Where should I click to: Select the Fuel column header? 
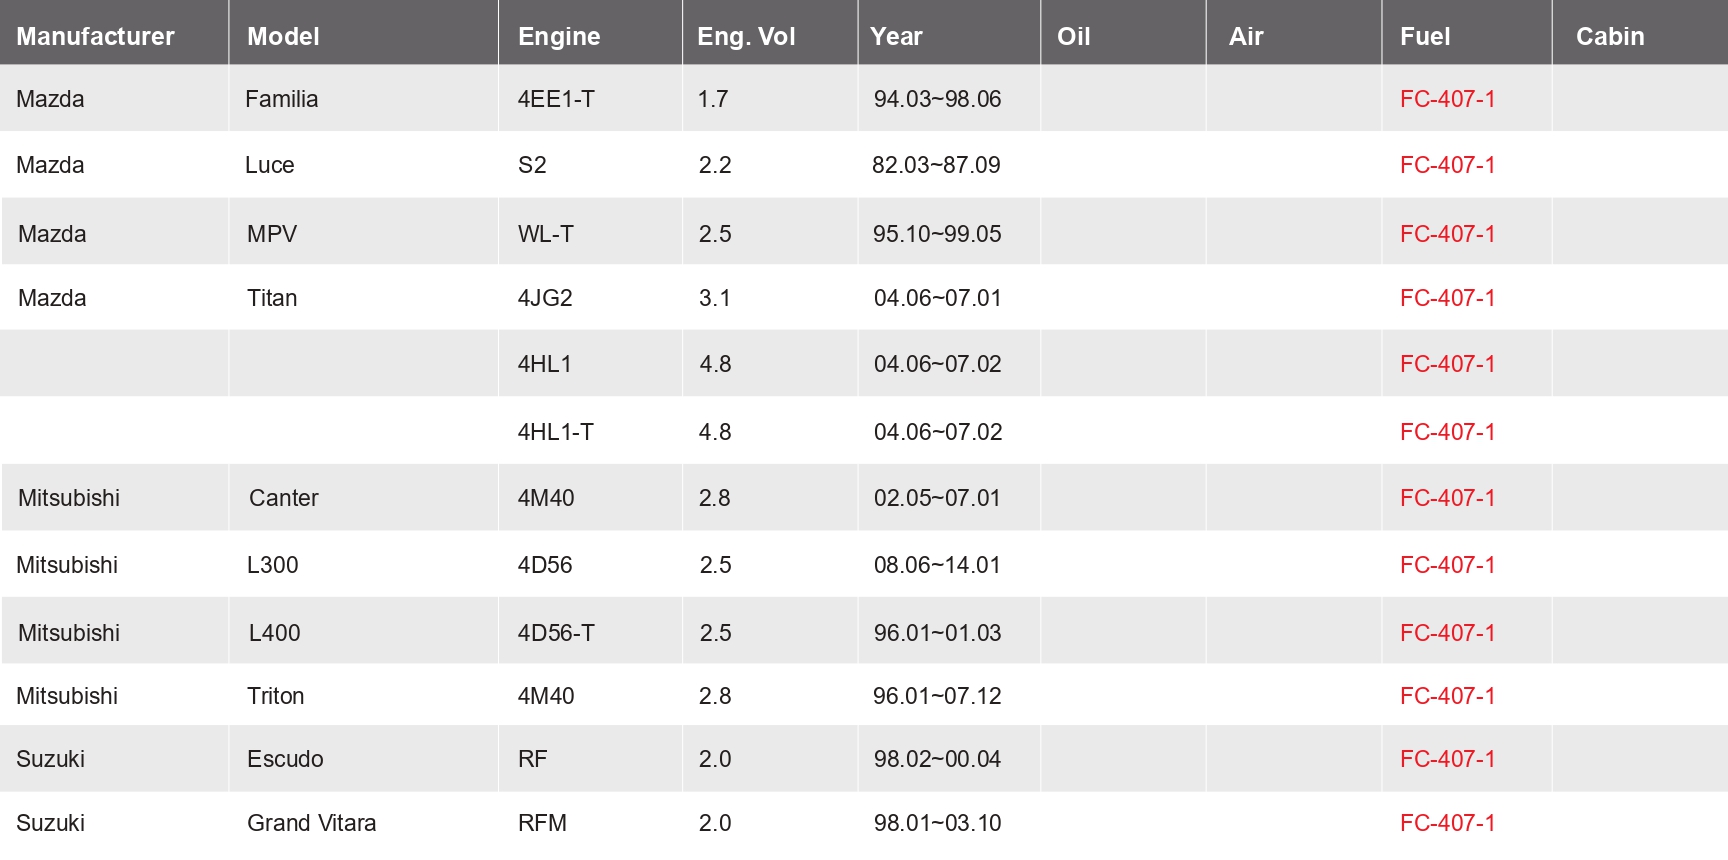coord(1425,36)
